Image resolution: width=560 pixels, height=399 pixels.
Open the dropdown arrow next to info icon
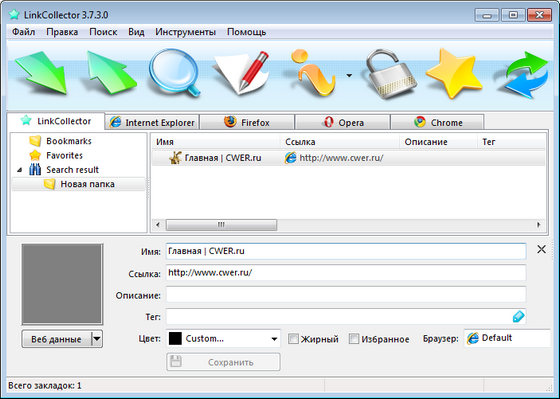349,75
